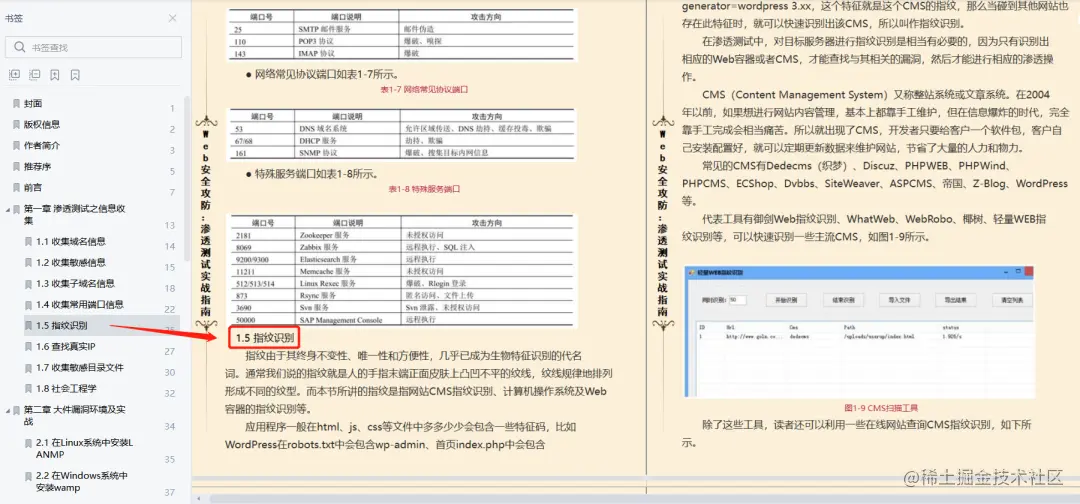Image resolution: width=1080 pixels, height=504 pixels.
Task: Click the expand all bookmarks icon
Action: coord(14,74)
